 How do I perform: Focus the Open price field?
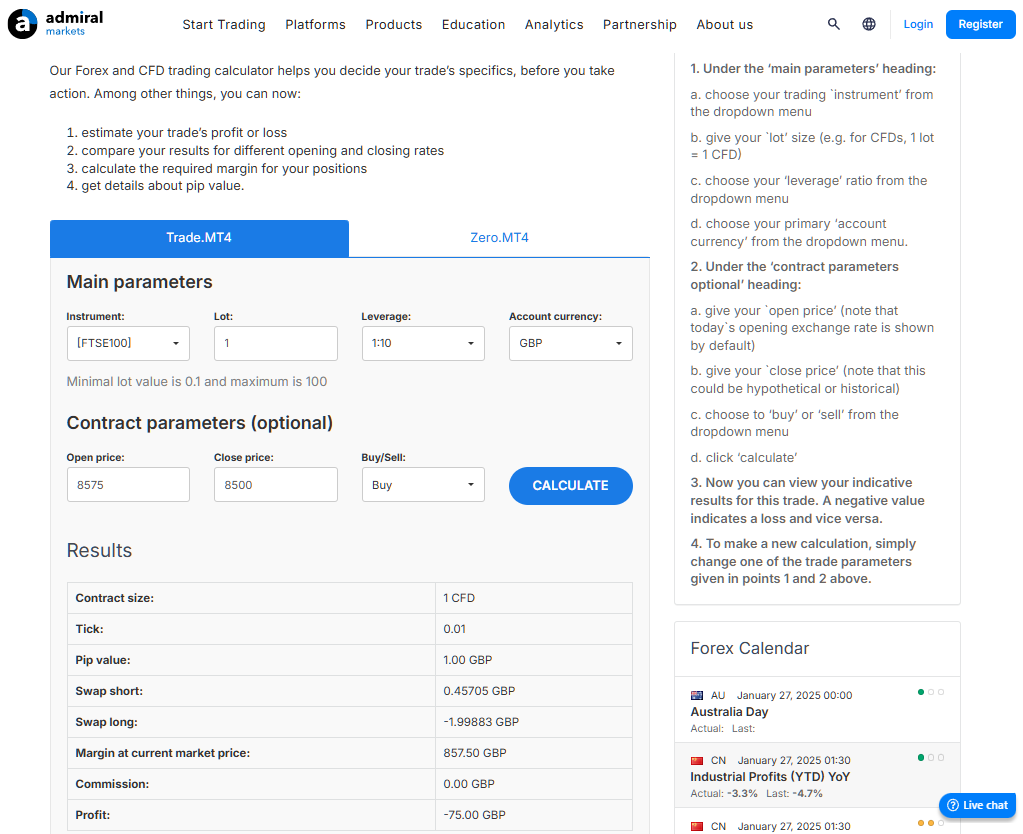[x=128, y=484]
